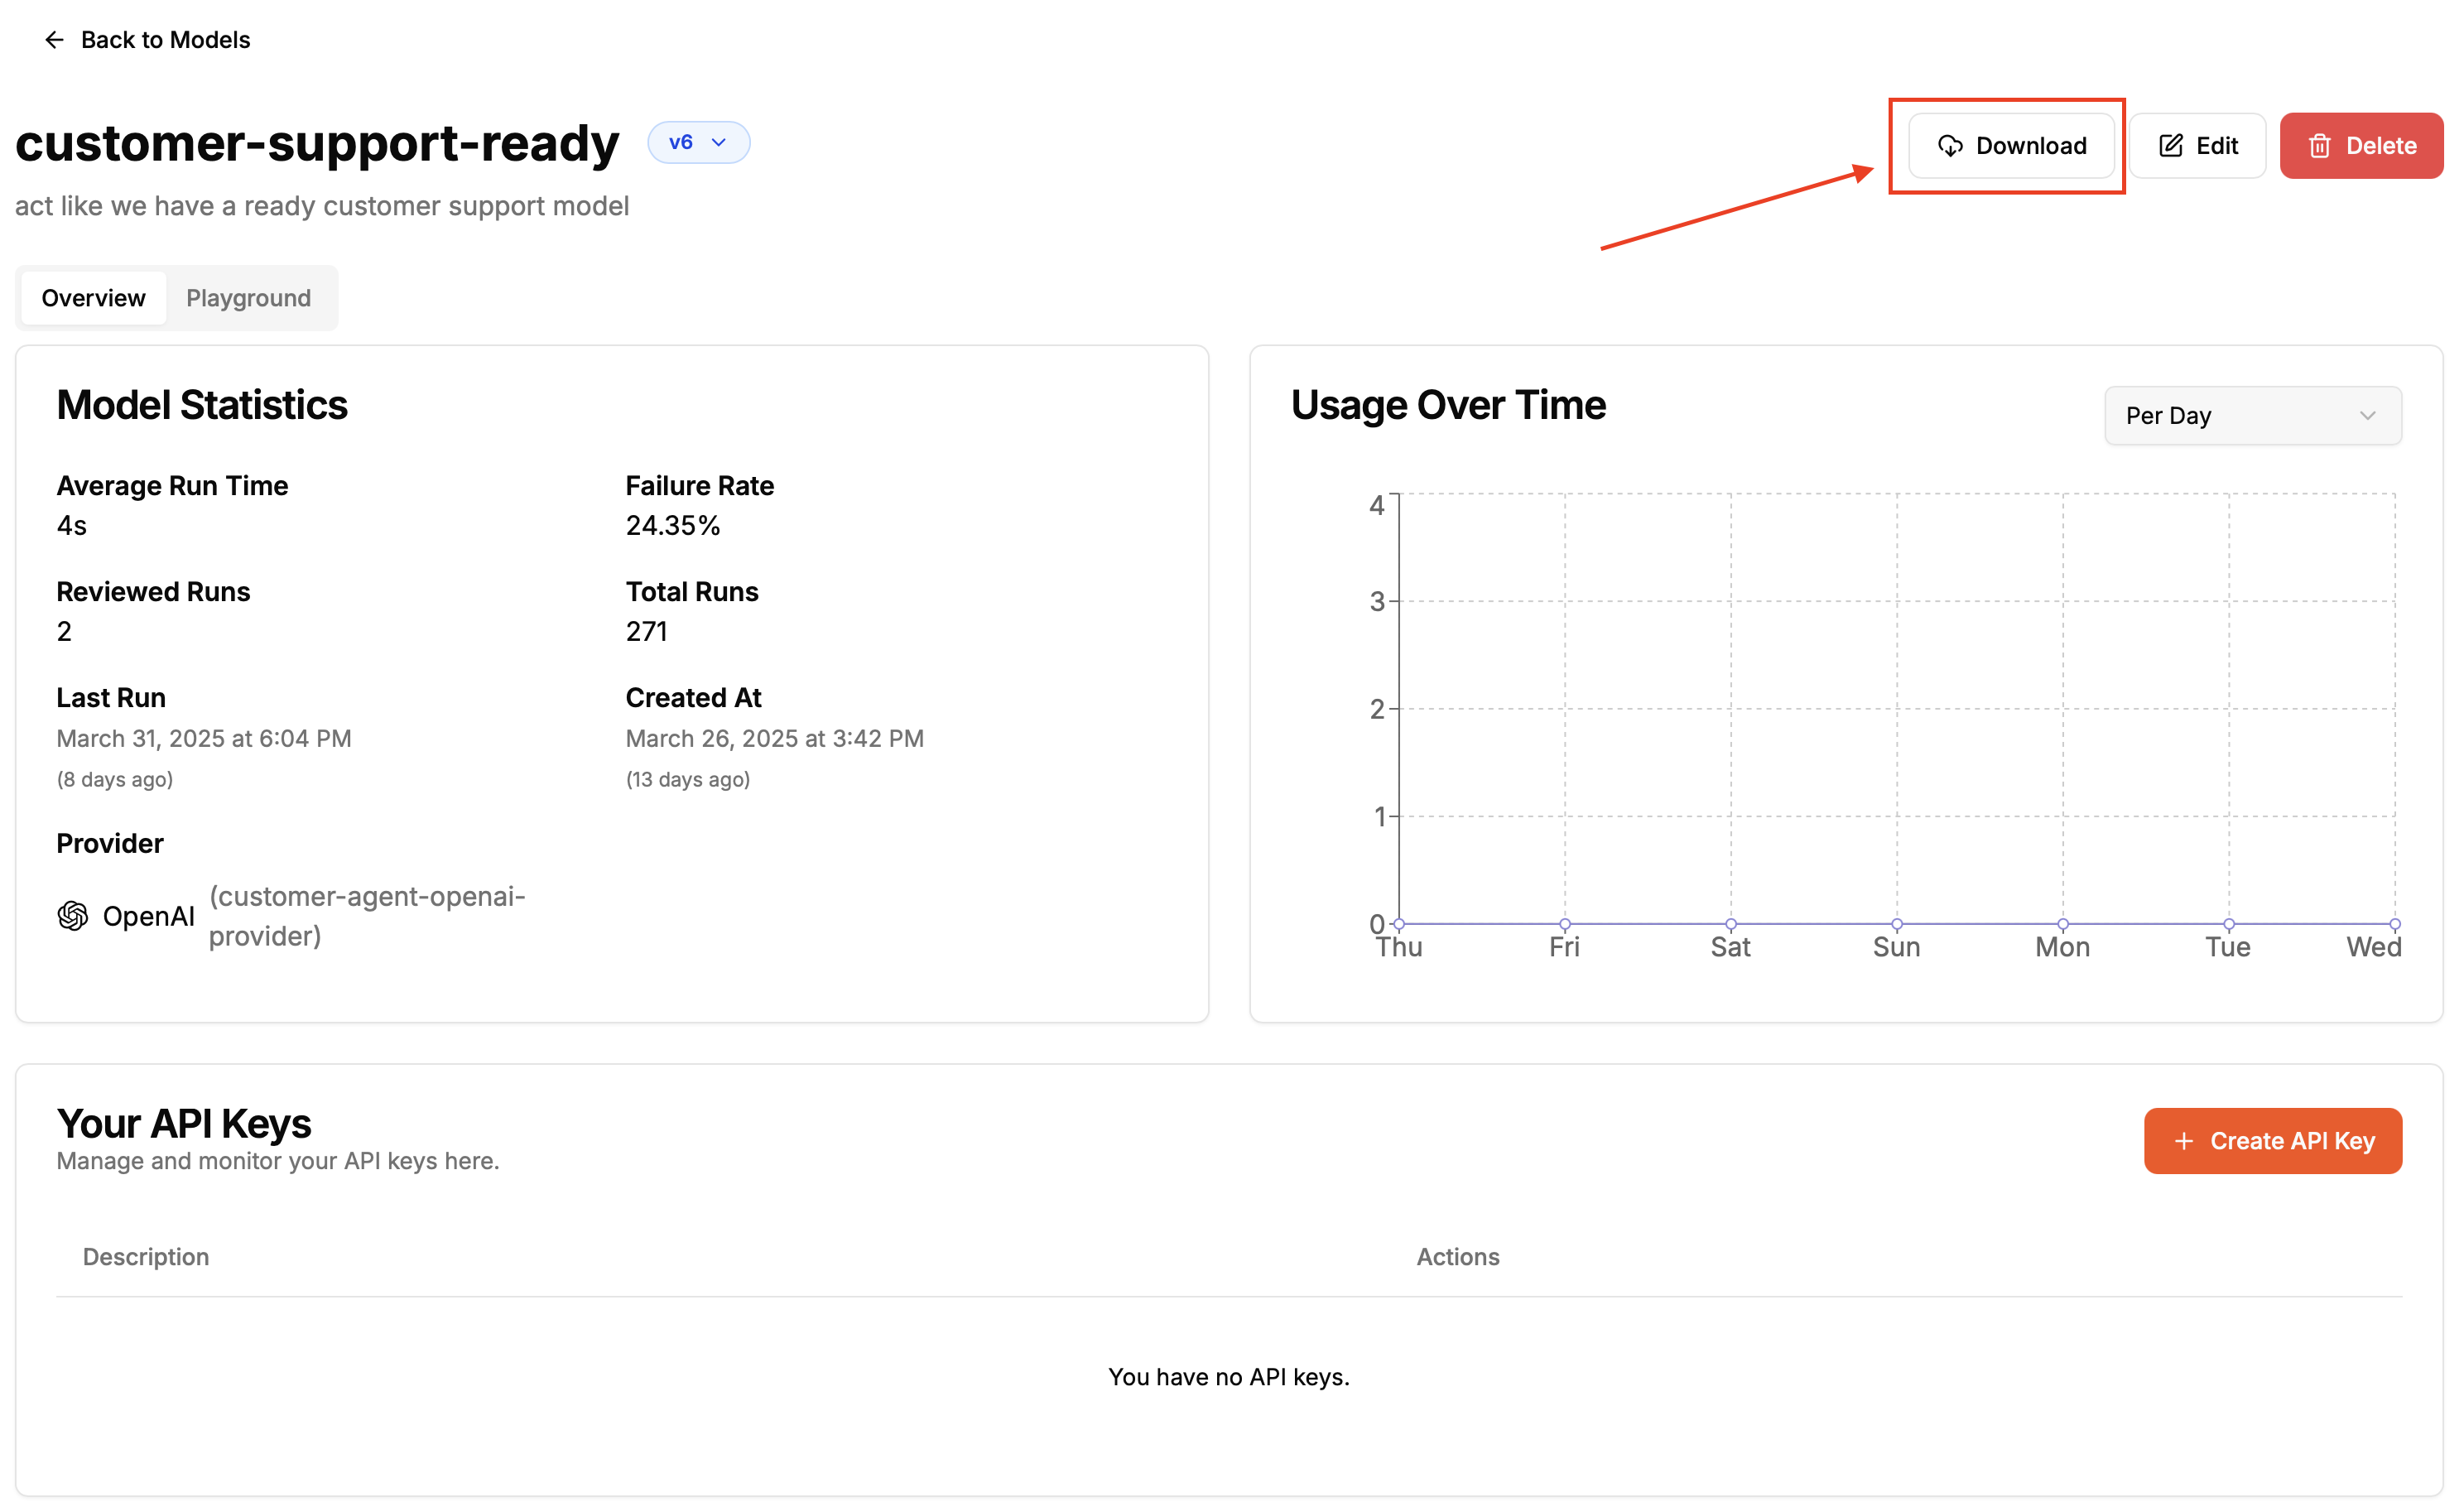Click the back arrow icon
Screen dimensions: 2464x1507
click(x=54, y=40)
